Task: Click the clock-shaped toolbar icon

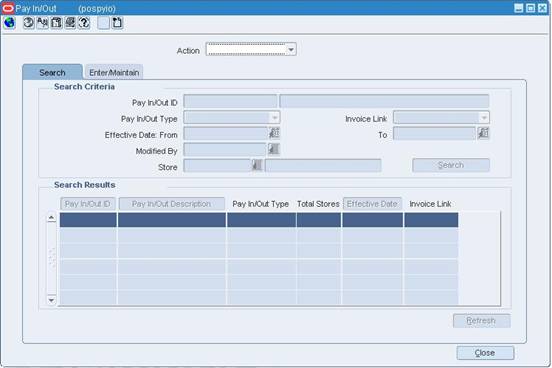Action: [x=29, y=23]
